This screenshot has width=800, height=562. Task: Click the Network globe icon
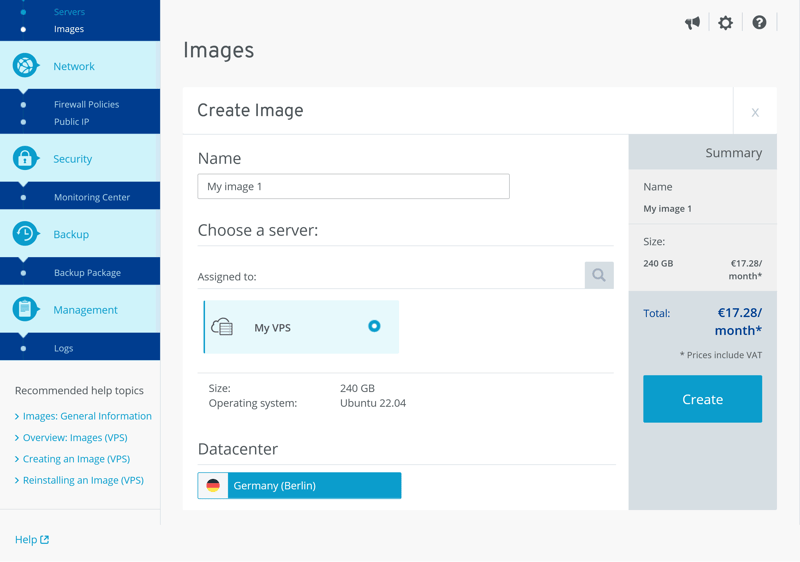tap(25, 66)
